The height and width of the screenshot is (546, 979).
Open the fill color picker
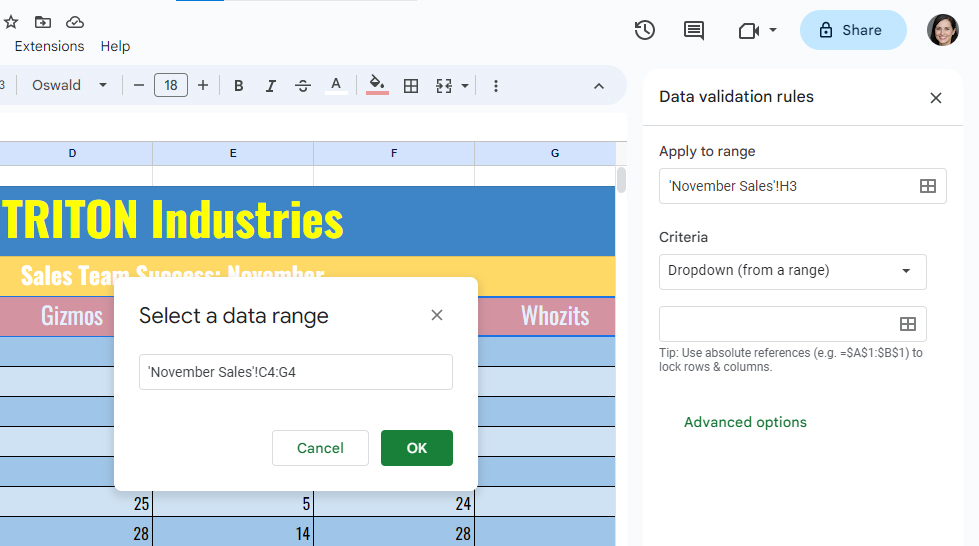(377, 86)
